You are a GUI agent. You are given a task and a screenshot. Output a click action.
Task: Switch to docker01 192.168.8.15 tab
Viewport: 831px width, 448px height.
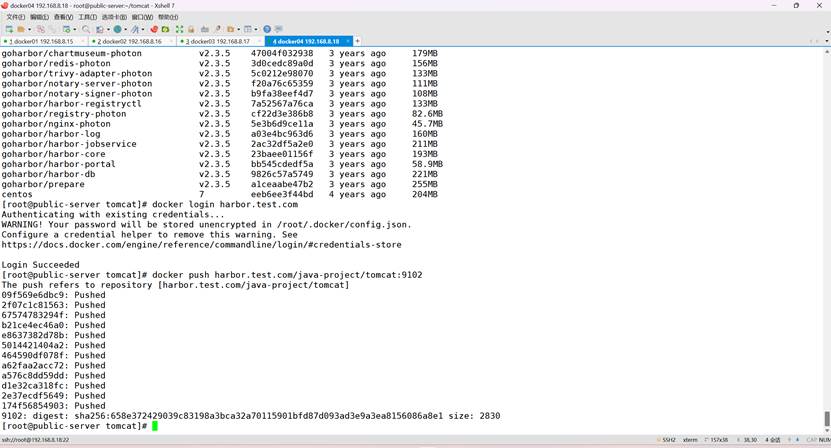click(44, 41)
